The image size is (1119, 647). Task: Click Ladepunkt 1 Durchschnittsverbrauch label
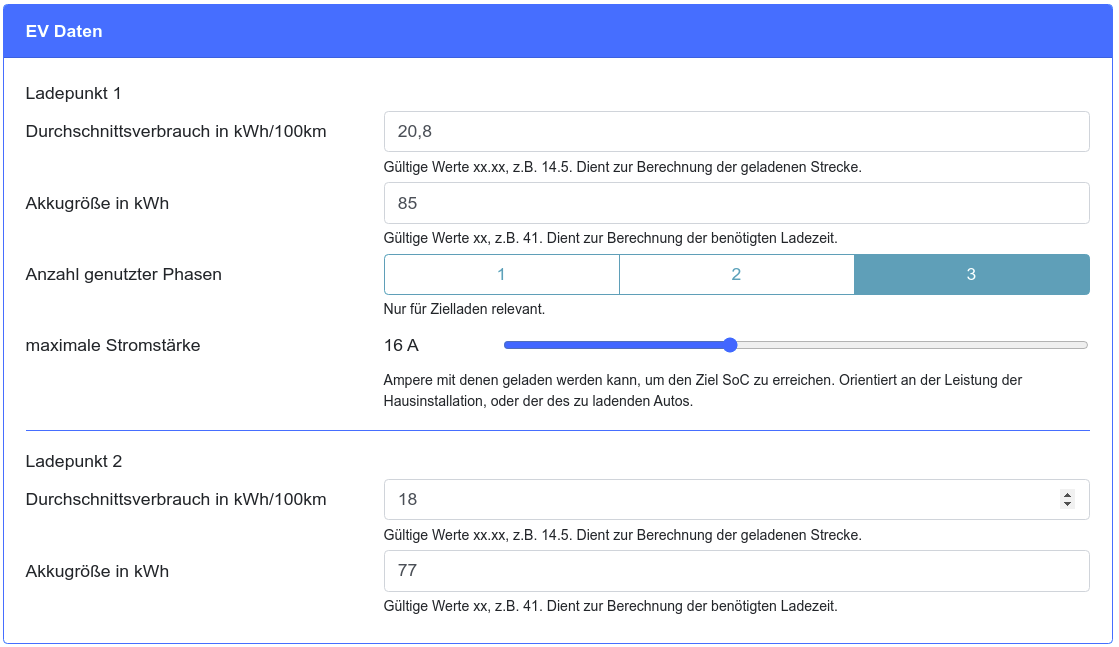pos(176,131)
